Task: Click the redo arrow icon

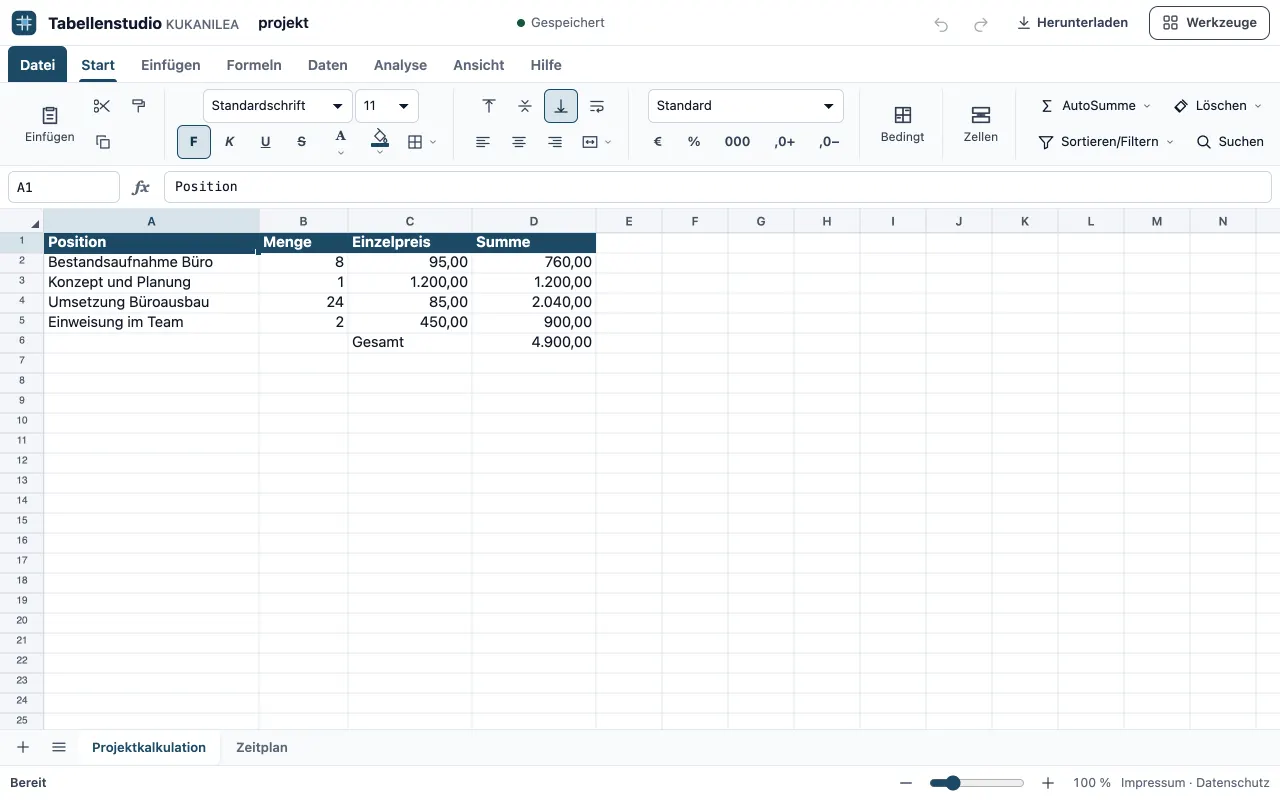Action: 981,23
